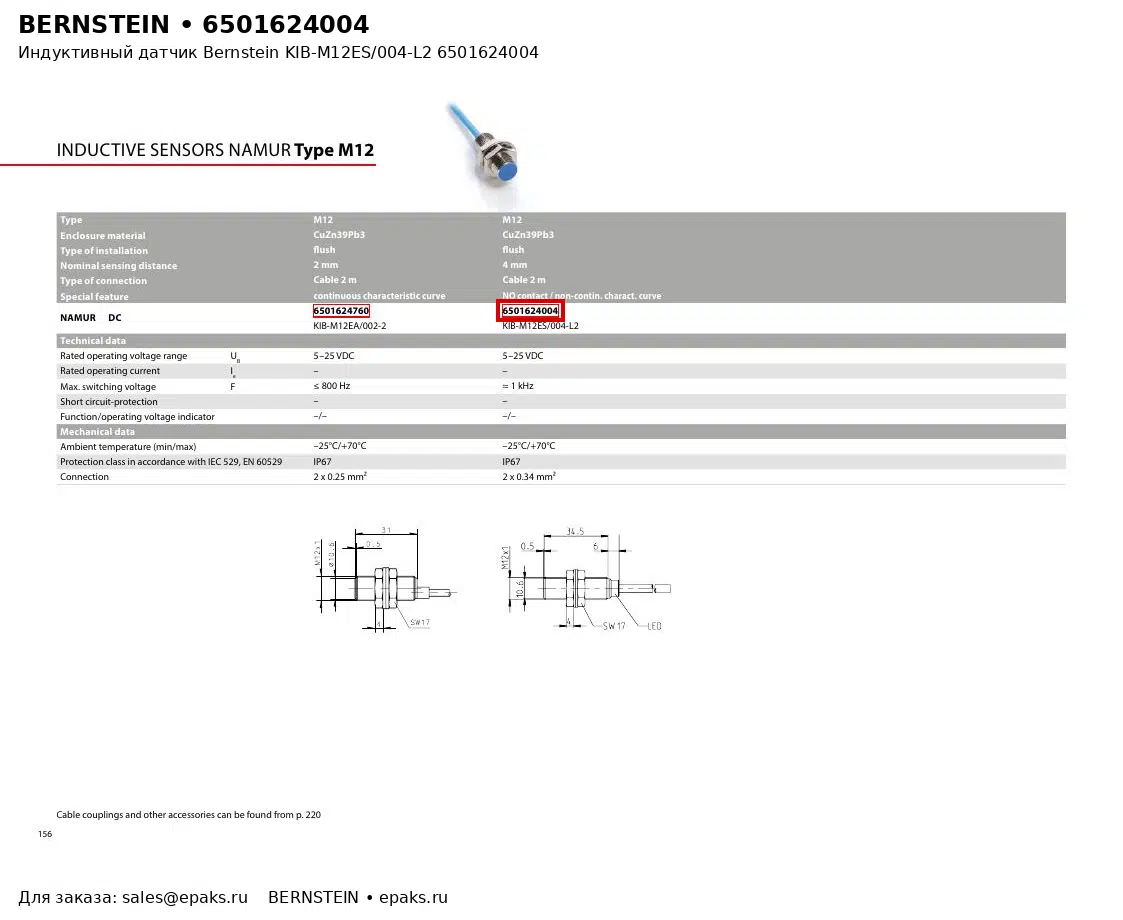Click the Ambient temperature (min/max) label
The width and height of the screenshot is (1123, 920).
127,447
